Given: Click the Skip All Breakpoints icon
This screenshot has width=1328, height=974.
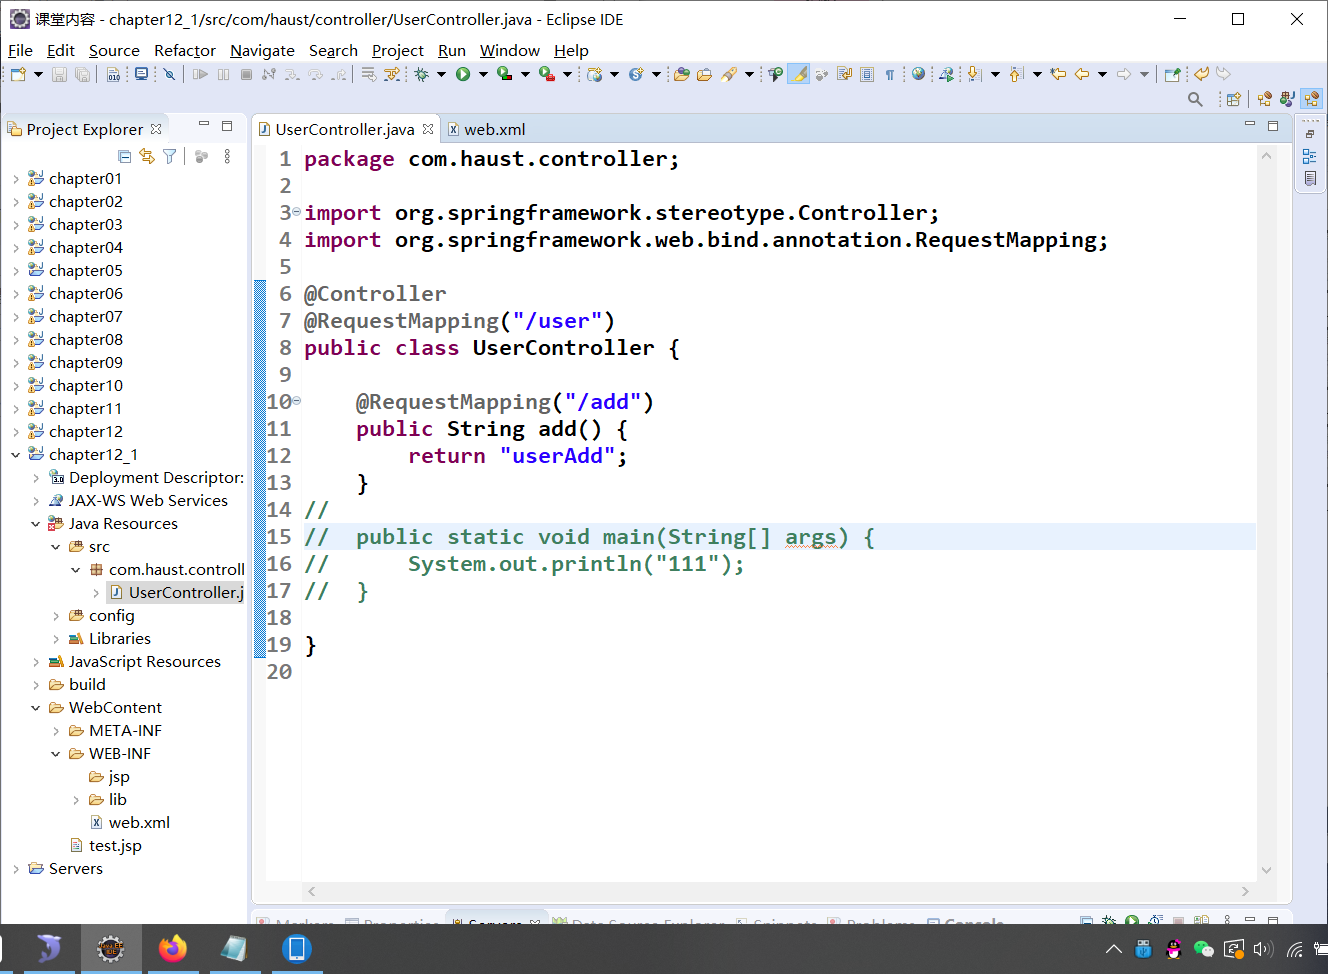Looking at the screenshot, I should [x=170, y=74].
